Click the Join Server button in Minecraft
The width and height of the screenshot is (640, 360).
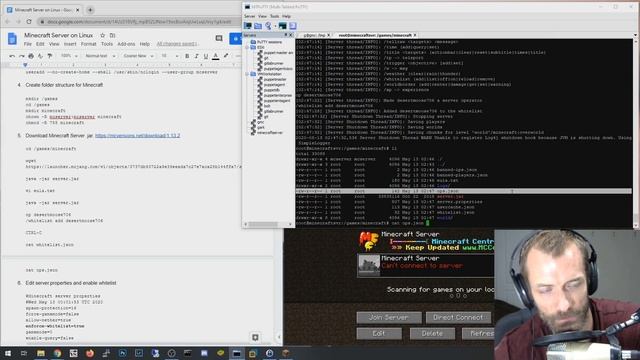389,317
